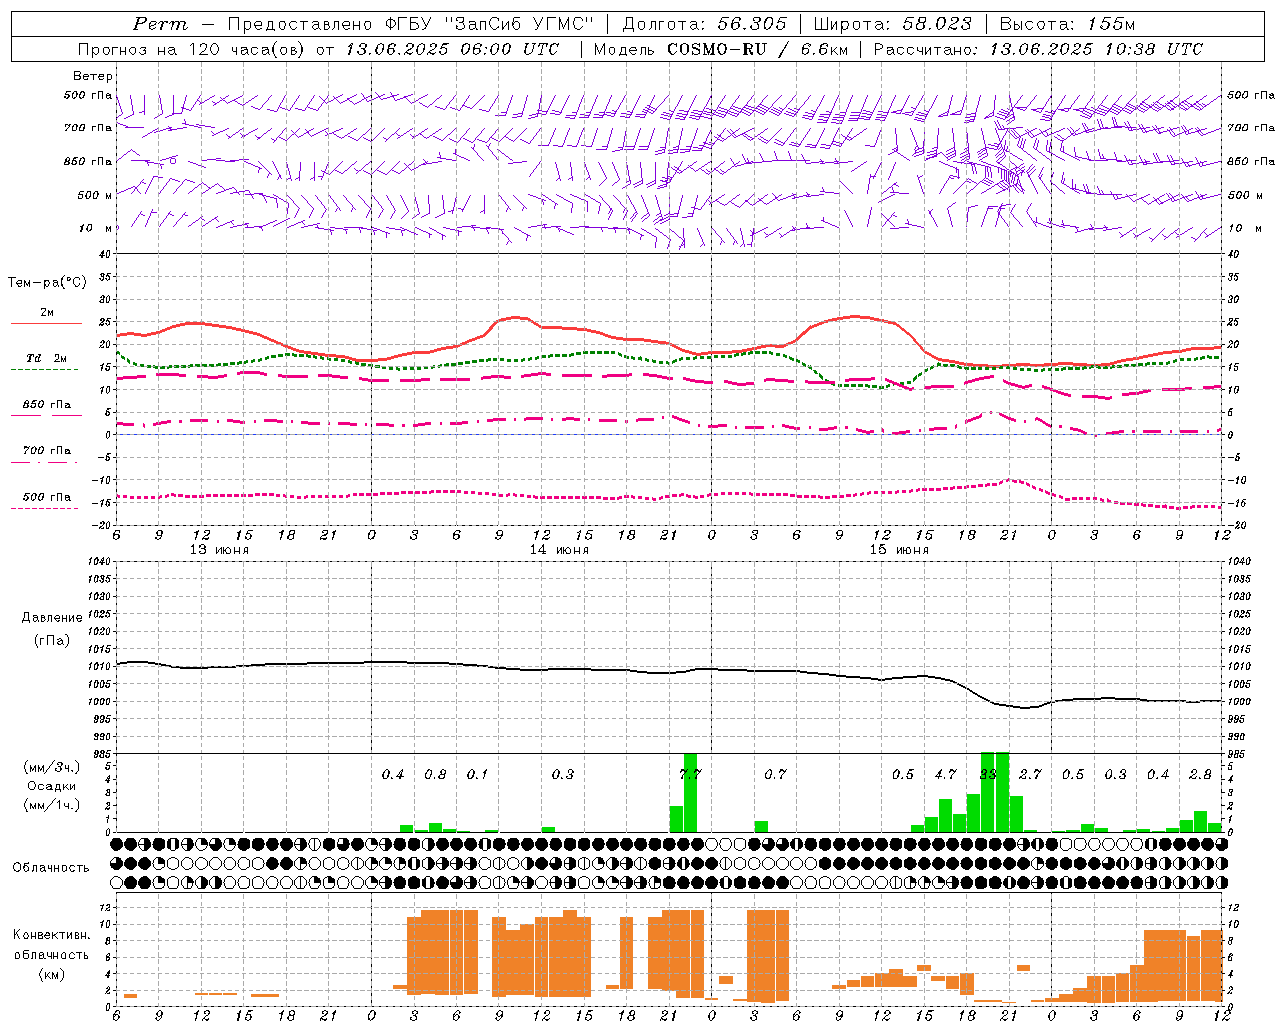Viewport: 1280px width, 1024px height.
Task: Click the precipitation value "2.7"
Action: click(1030, 774)
